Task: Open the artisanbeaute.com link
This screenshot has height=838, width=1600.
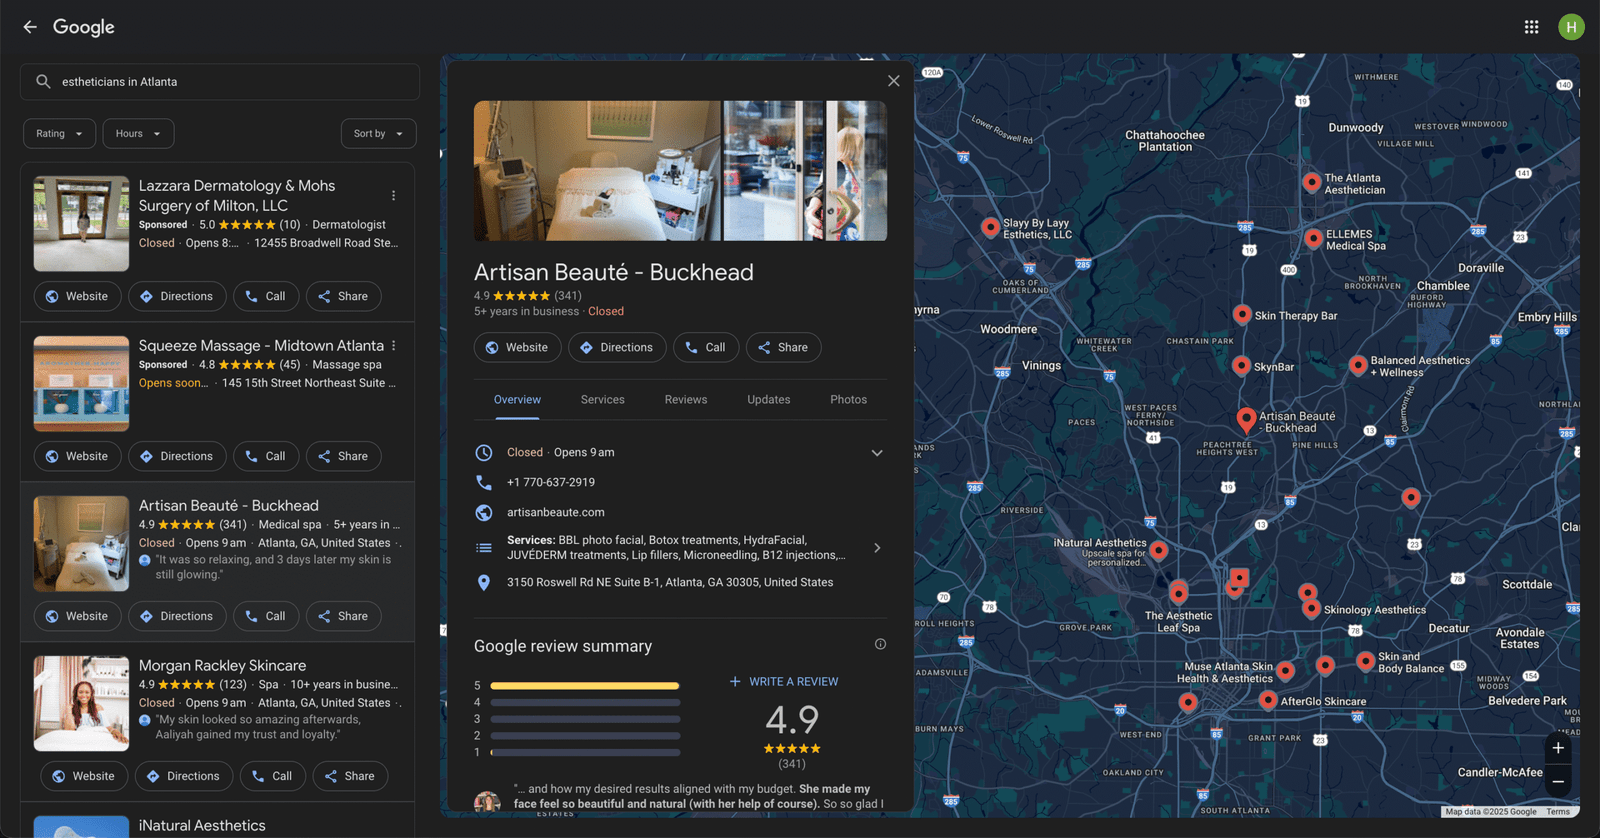Action: point(556,512)
